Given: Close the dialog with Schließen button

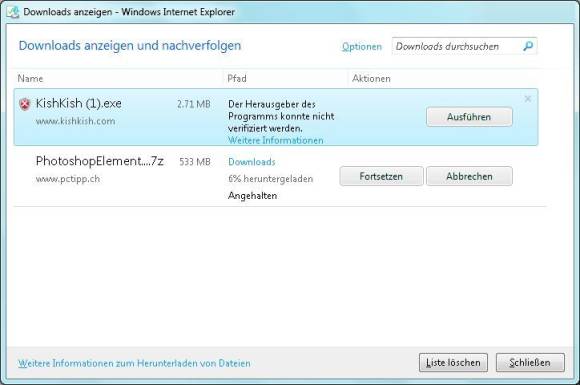Looking at the screenshot, I should 530,362.
